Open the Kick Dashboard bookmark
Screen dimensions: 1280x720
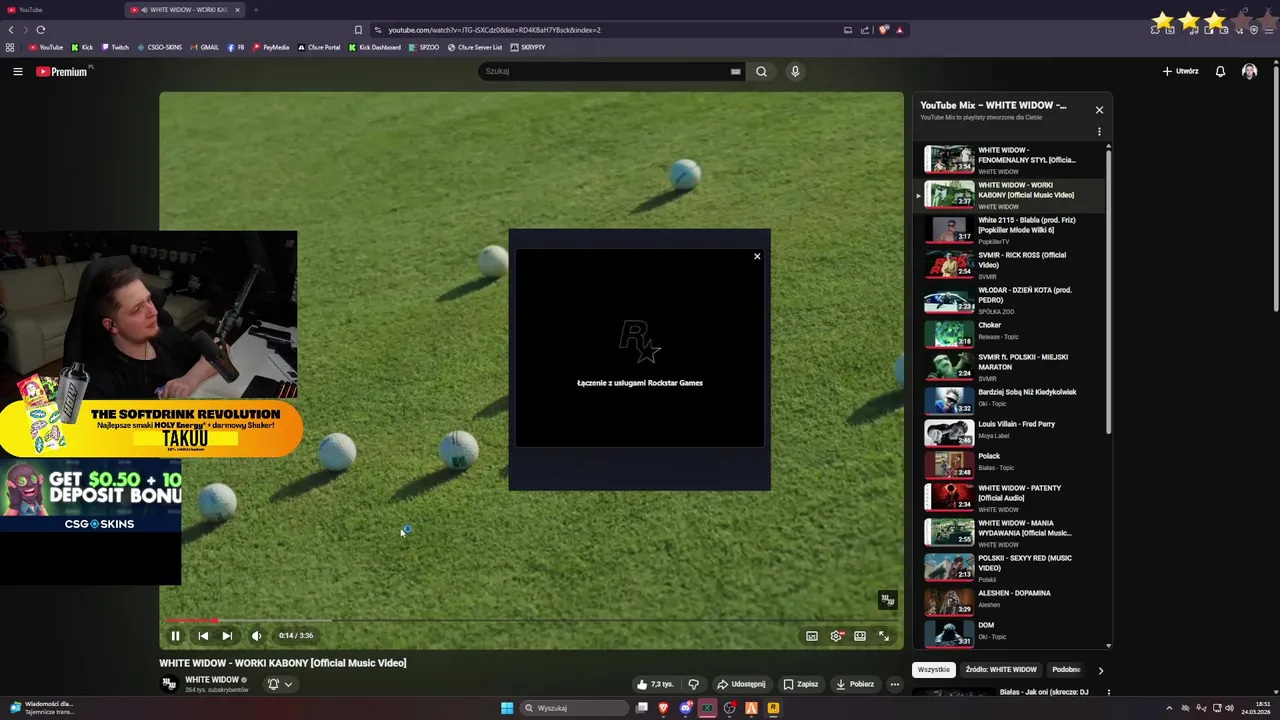pos(375,47)
